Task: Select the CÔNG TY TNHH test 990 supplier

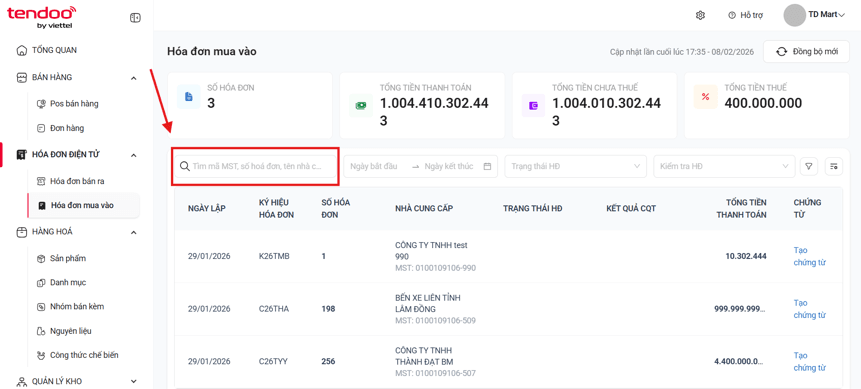Action: (x=431, y=251)
